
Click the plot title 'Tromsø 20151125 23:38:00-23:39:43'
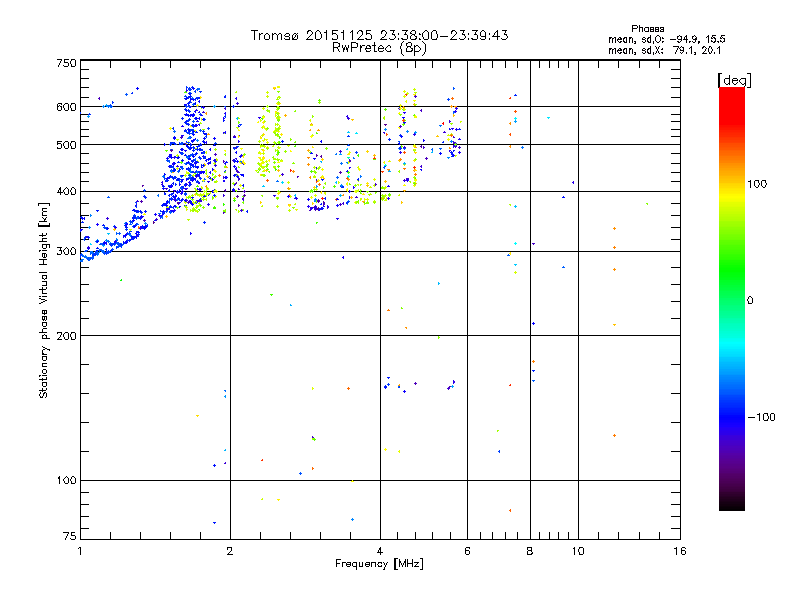(380, 35)
